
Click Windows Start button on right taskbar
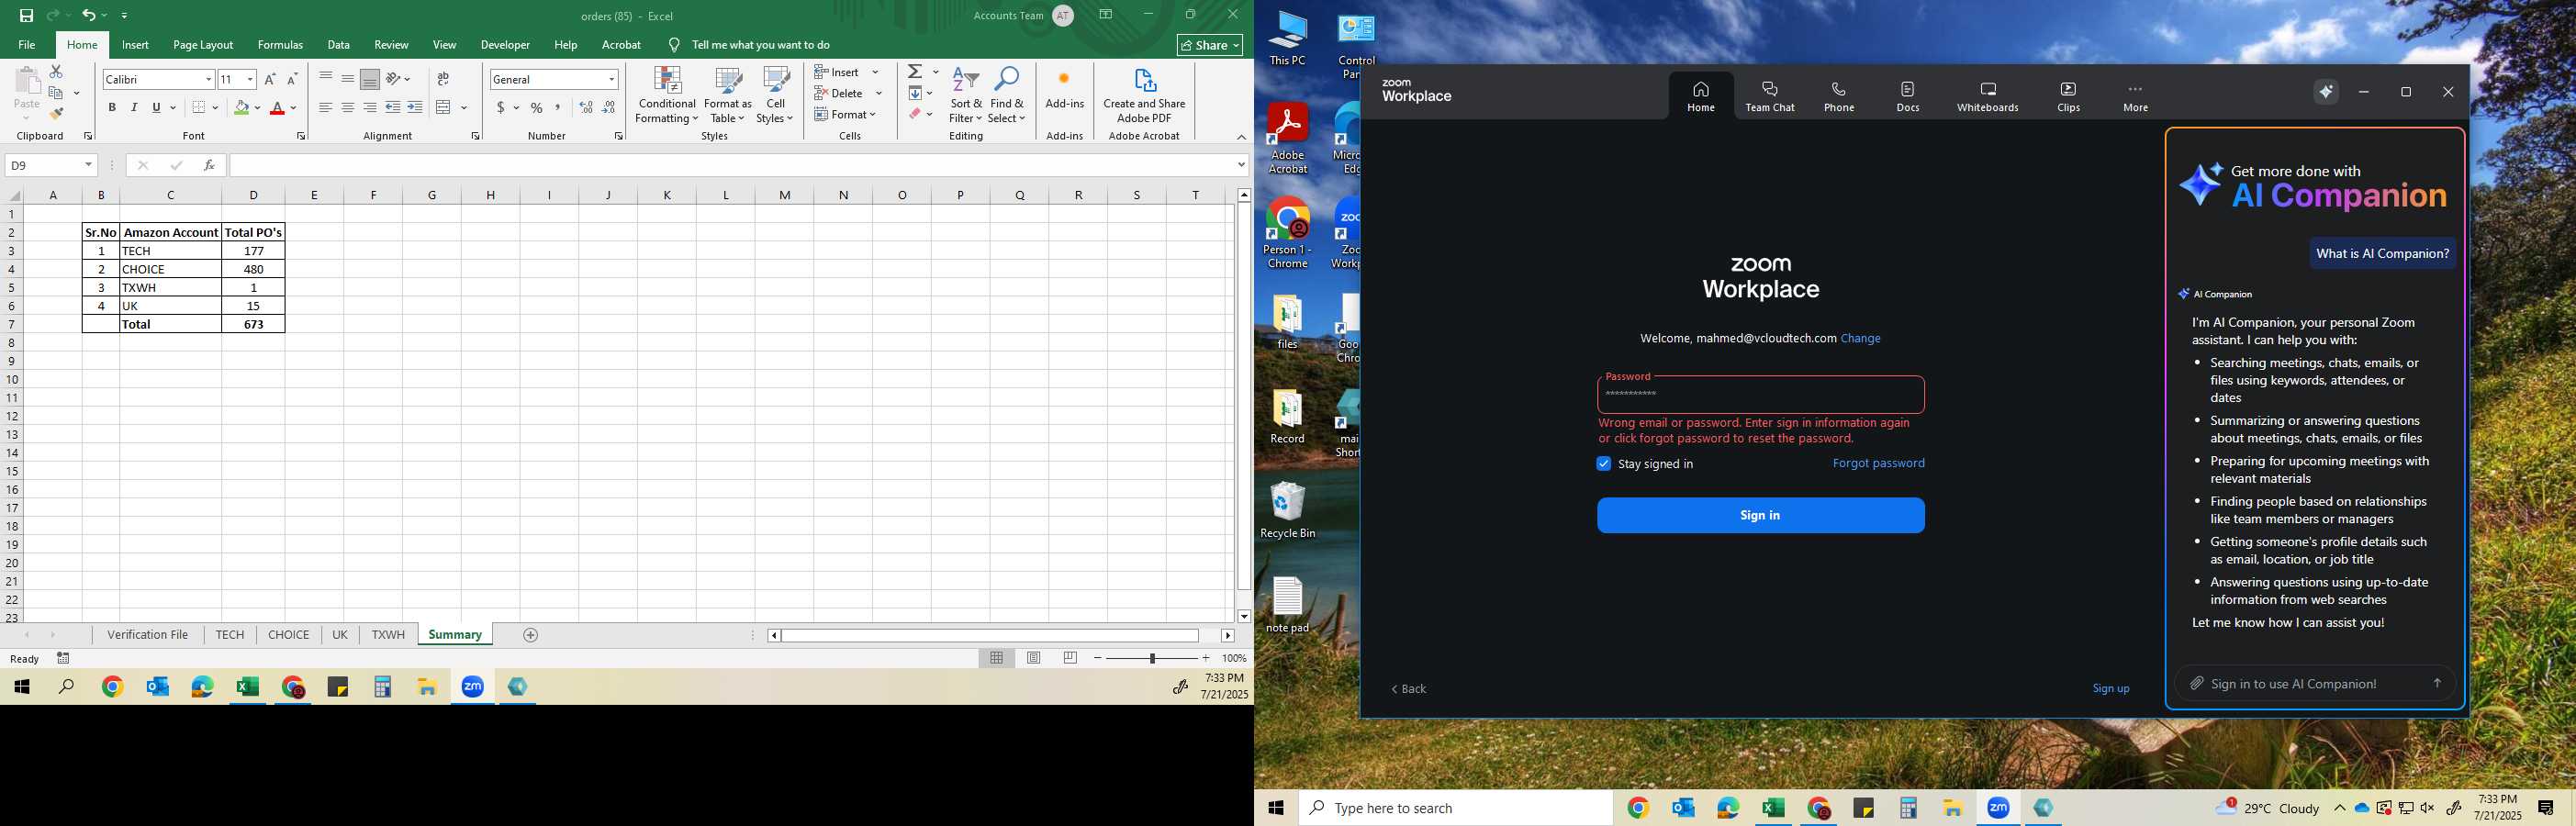click(1276, 808)
